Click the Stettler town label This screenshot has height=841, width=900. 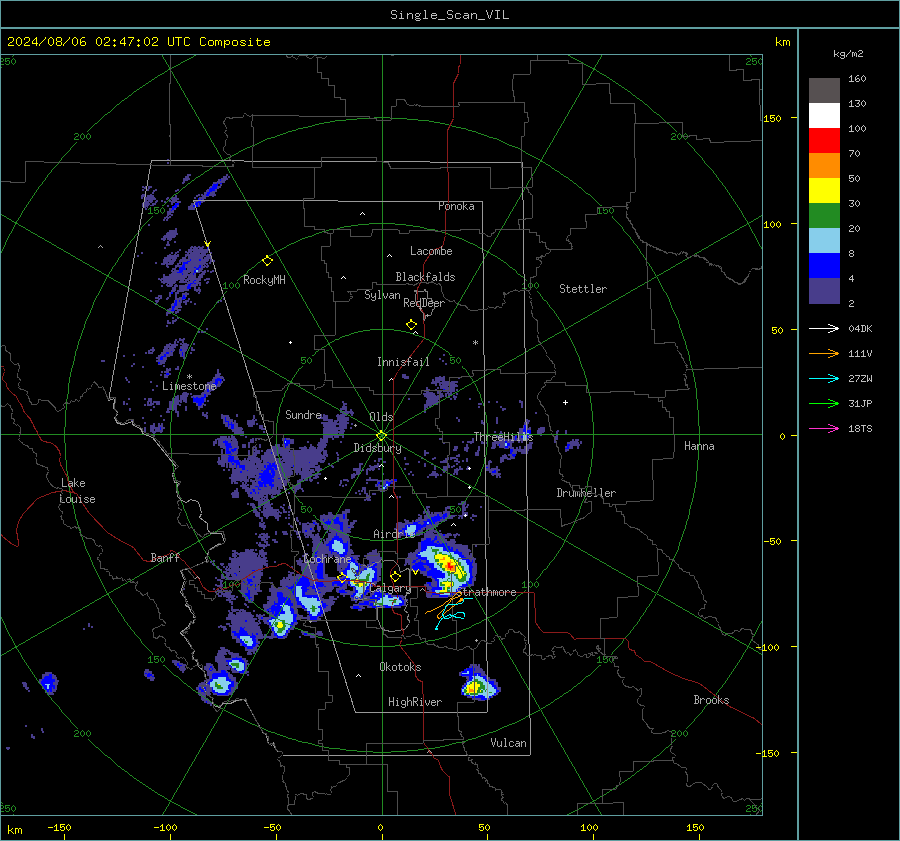click(x=583, y=289)
